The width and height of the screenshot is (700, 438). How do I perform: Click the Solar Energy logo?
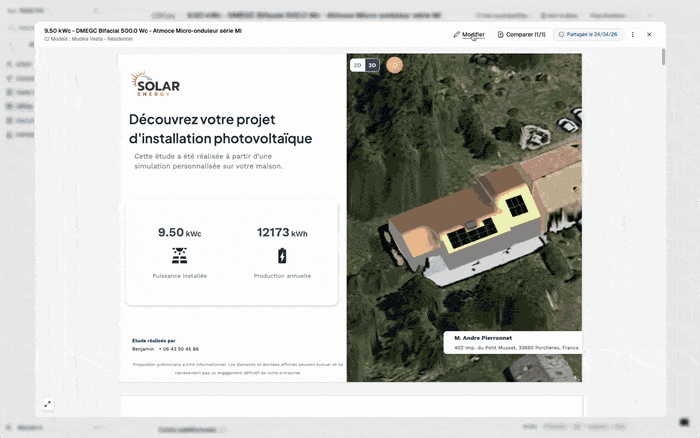155,84
